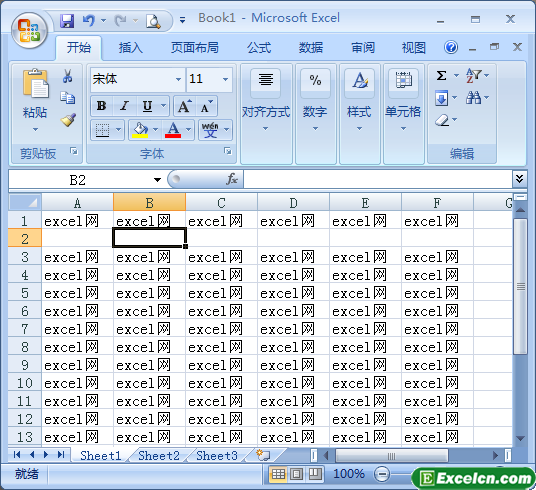Apply cell borders icon

[x=102, y=130]
